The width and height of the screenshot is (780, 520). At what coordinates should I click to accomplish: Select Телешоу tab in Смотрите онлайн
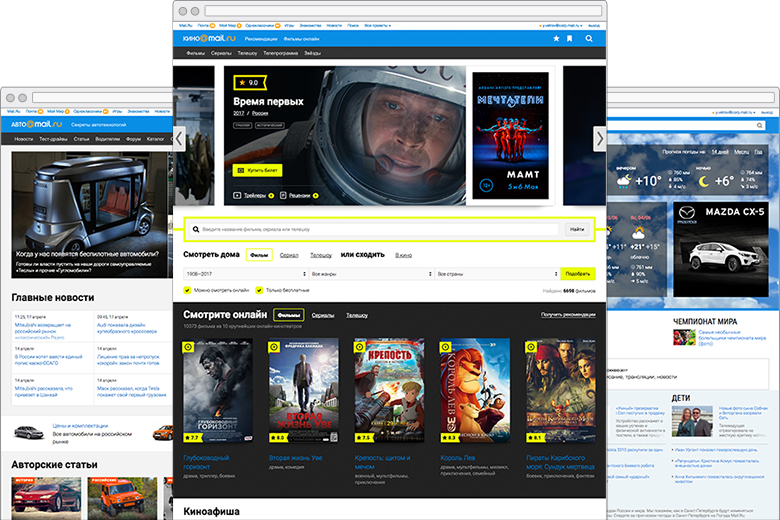coord(357,315)
